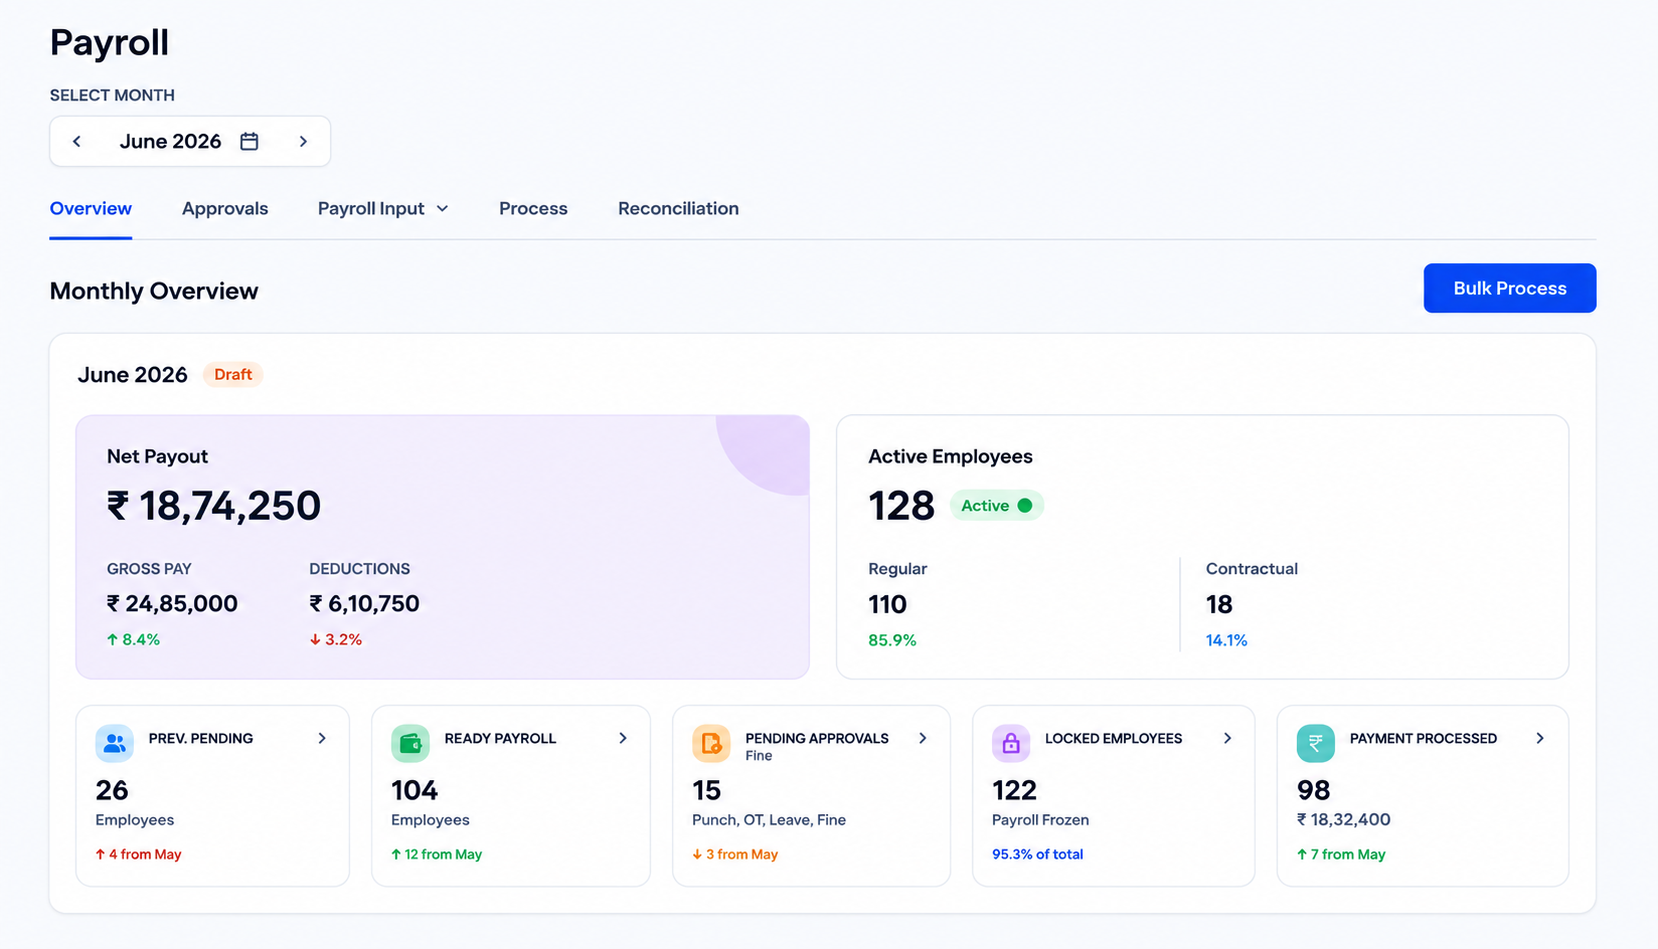Click the Payment Processed rupee icon
Screen dimensions: 1658x949
1316,743
